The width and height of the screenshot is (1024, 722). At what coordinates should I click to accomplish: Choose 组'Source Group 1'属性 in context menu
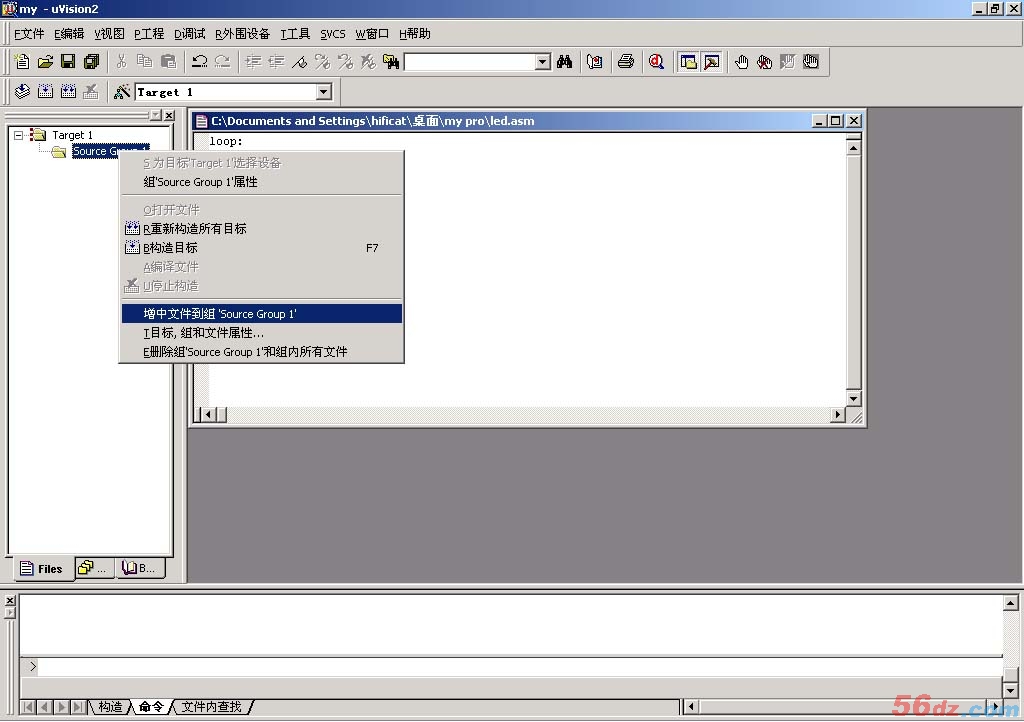click(x=262, y=182)
